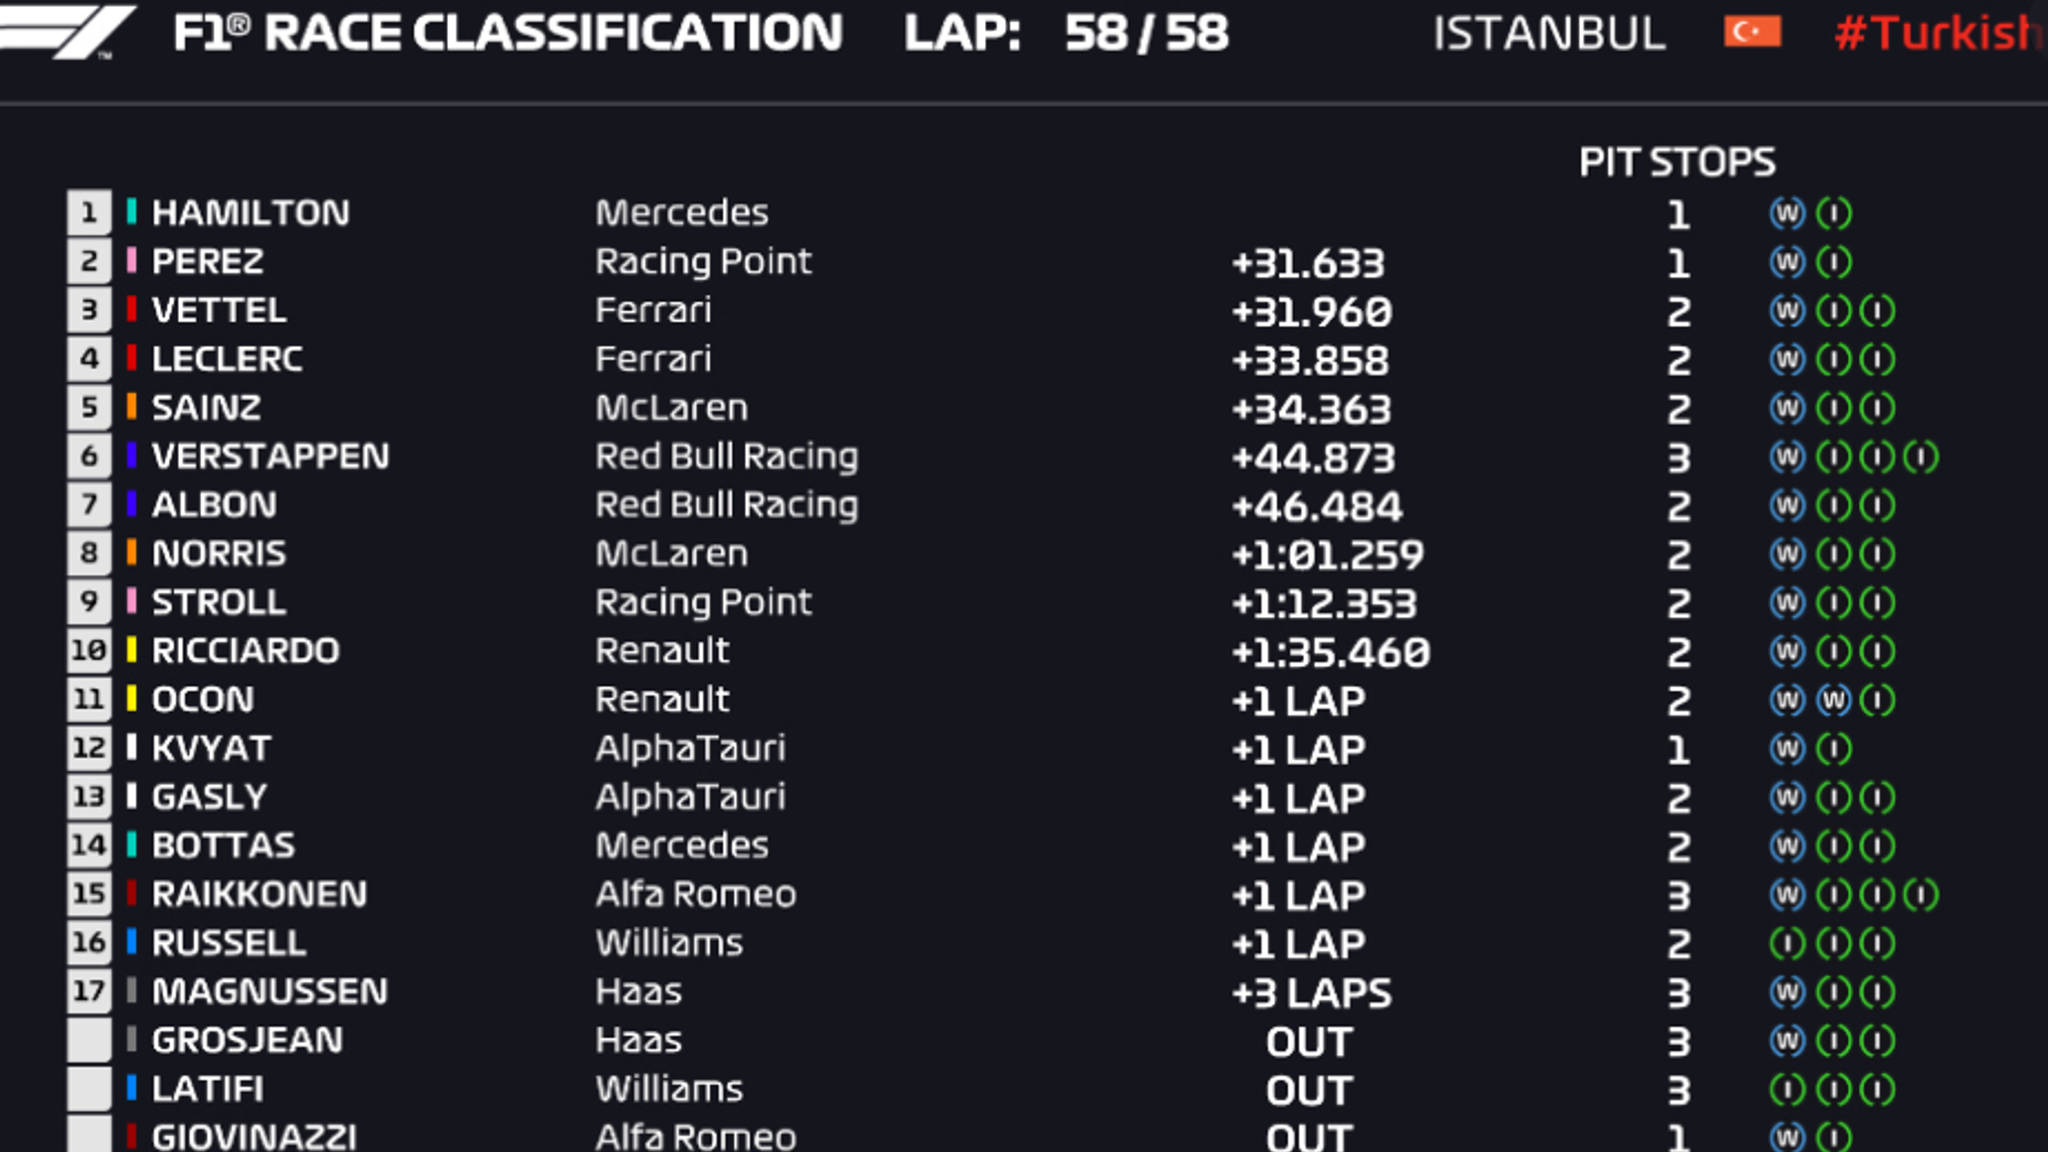Screen dimensions: 2048x1152
Task: Click Vettel's wet tyre icon
Action: click(x=1787, y=311)
